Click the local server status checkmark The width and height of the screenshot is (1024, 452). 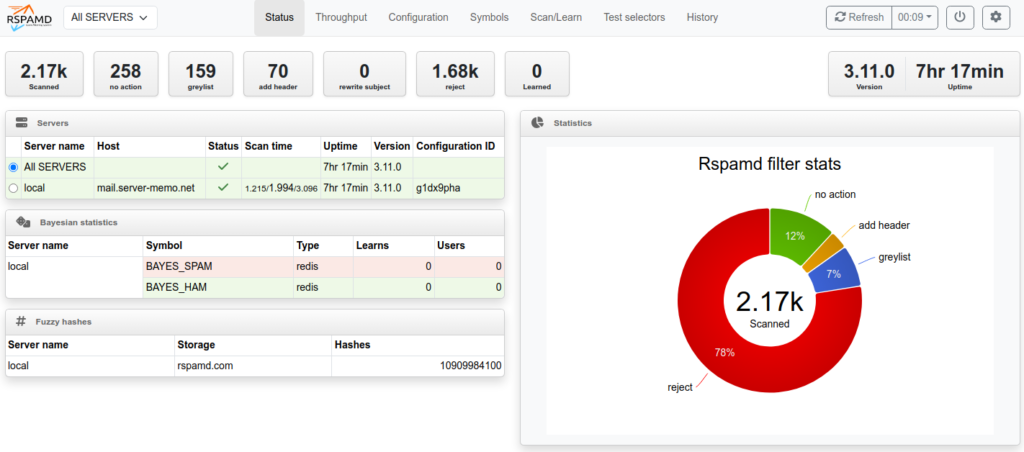pyautogui.click(x=222, y=187)
